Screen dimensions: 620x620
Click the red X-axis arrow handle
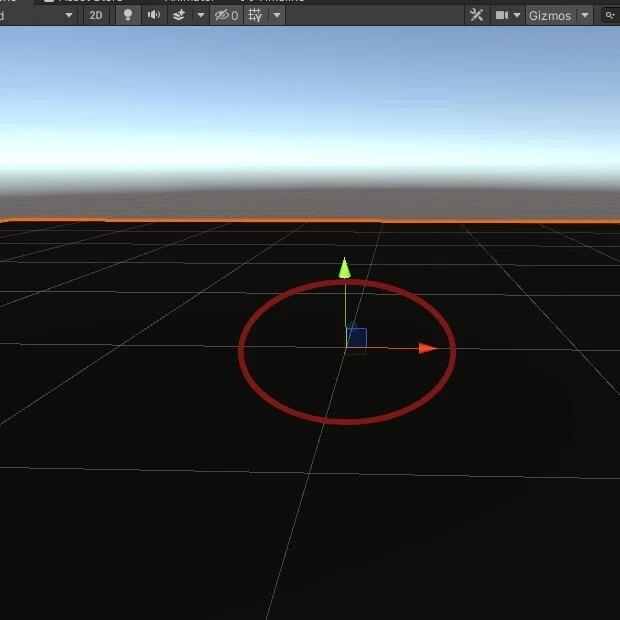[428, 348]
